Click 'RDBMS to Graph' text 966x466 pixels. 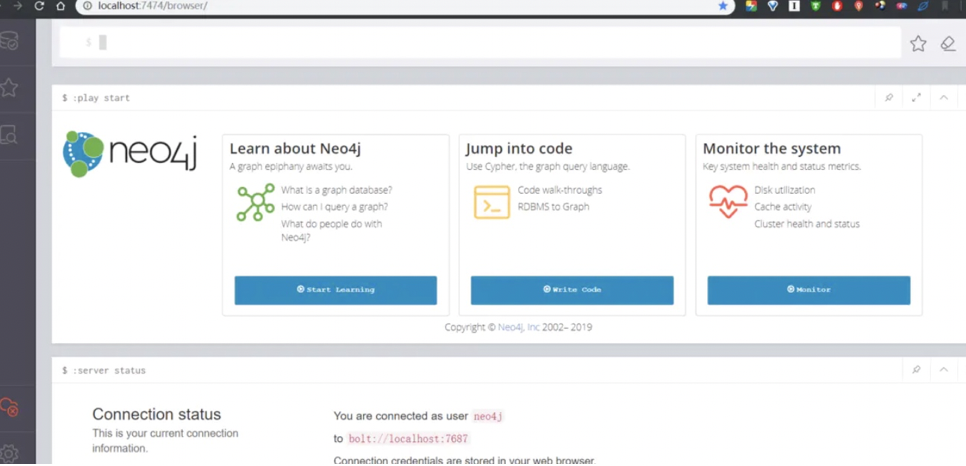(553, 206)
